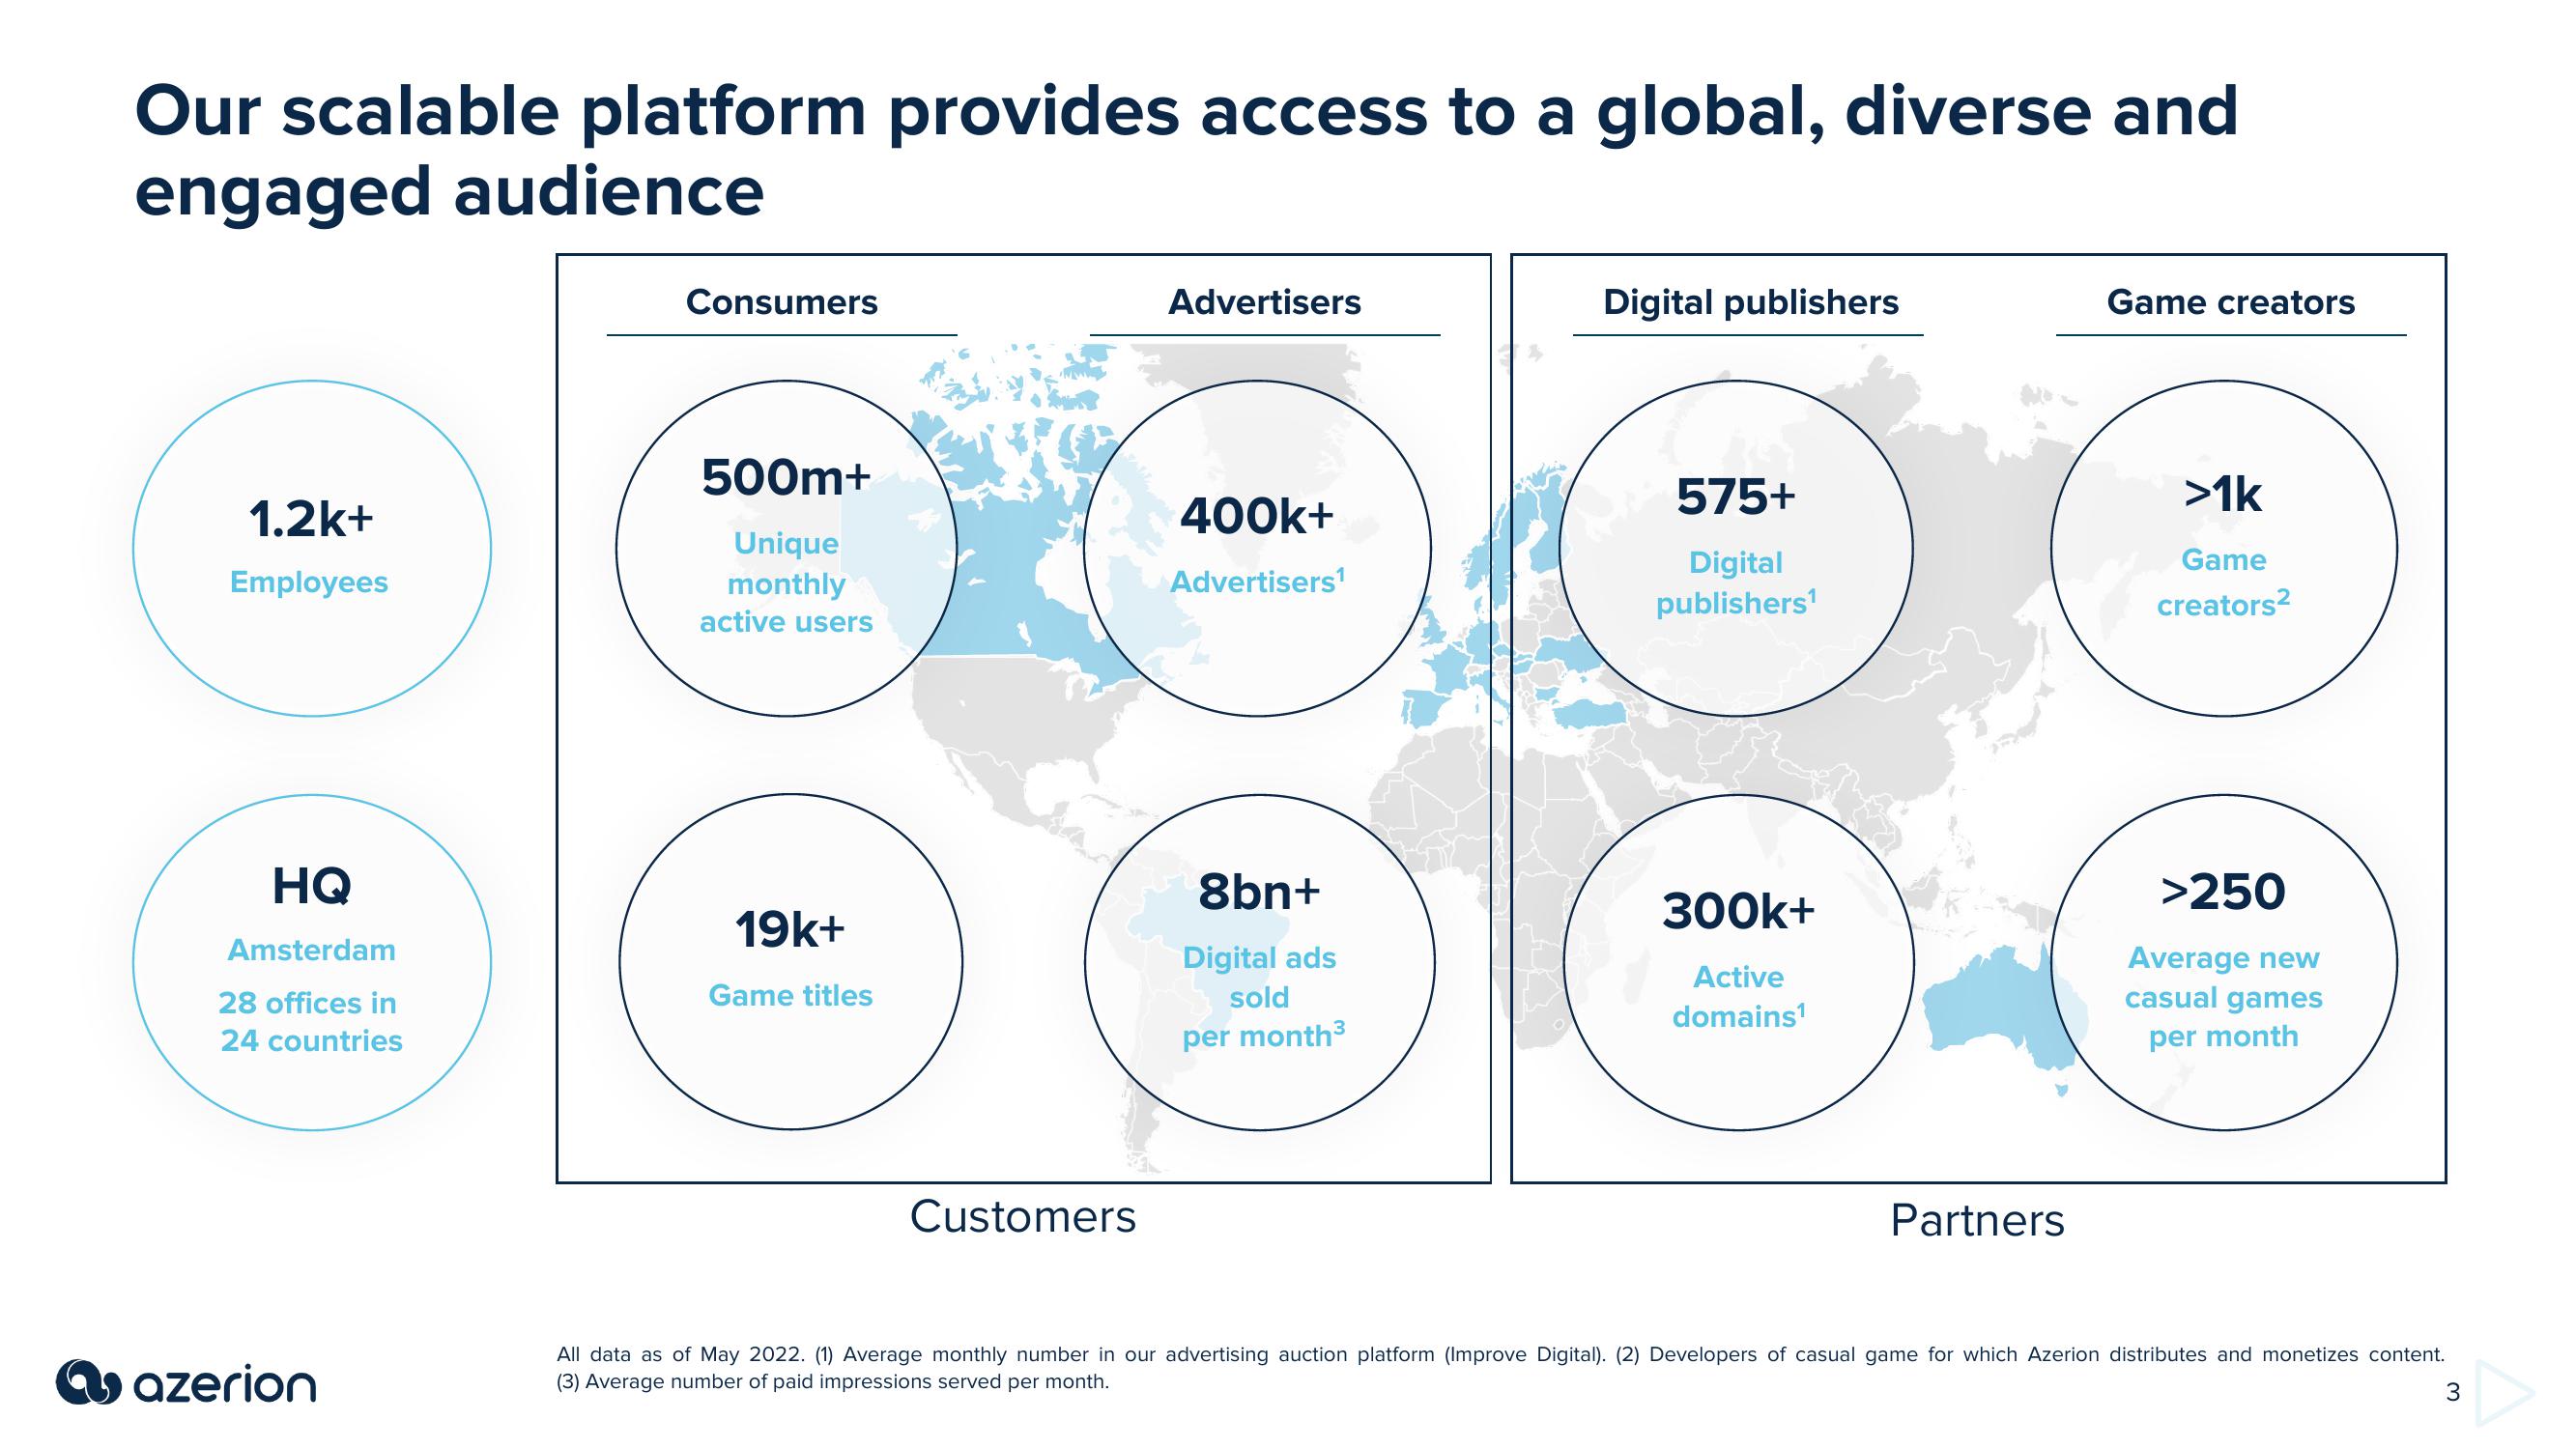
Task: Click the azerion logo icon
Action: (x=88, y=1384)
